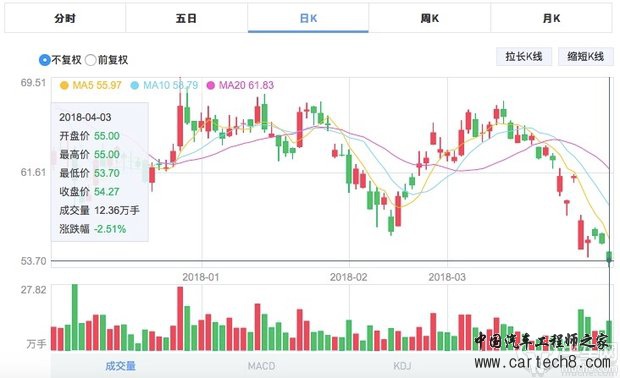Switch indicator panel to KDJ
This screenshot has width=620, height=378.
click(402, 366)
